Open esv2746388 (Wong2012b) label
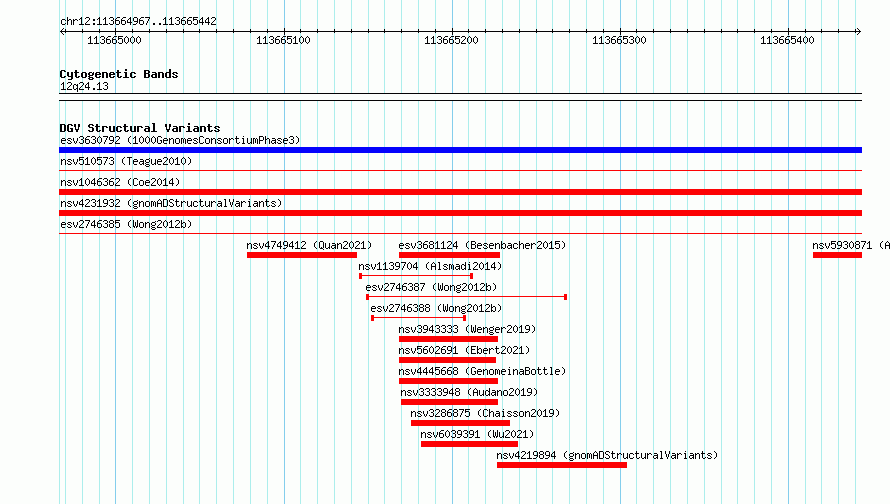This screenshot has height=504, width=890. tap(436, 308)
